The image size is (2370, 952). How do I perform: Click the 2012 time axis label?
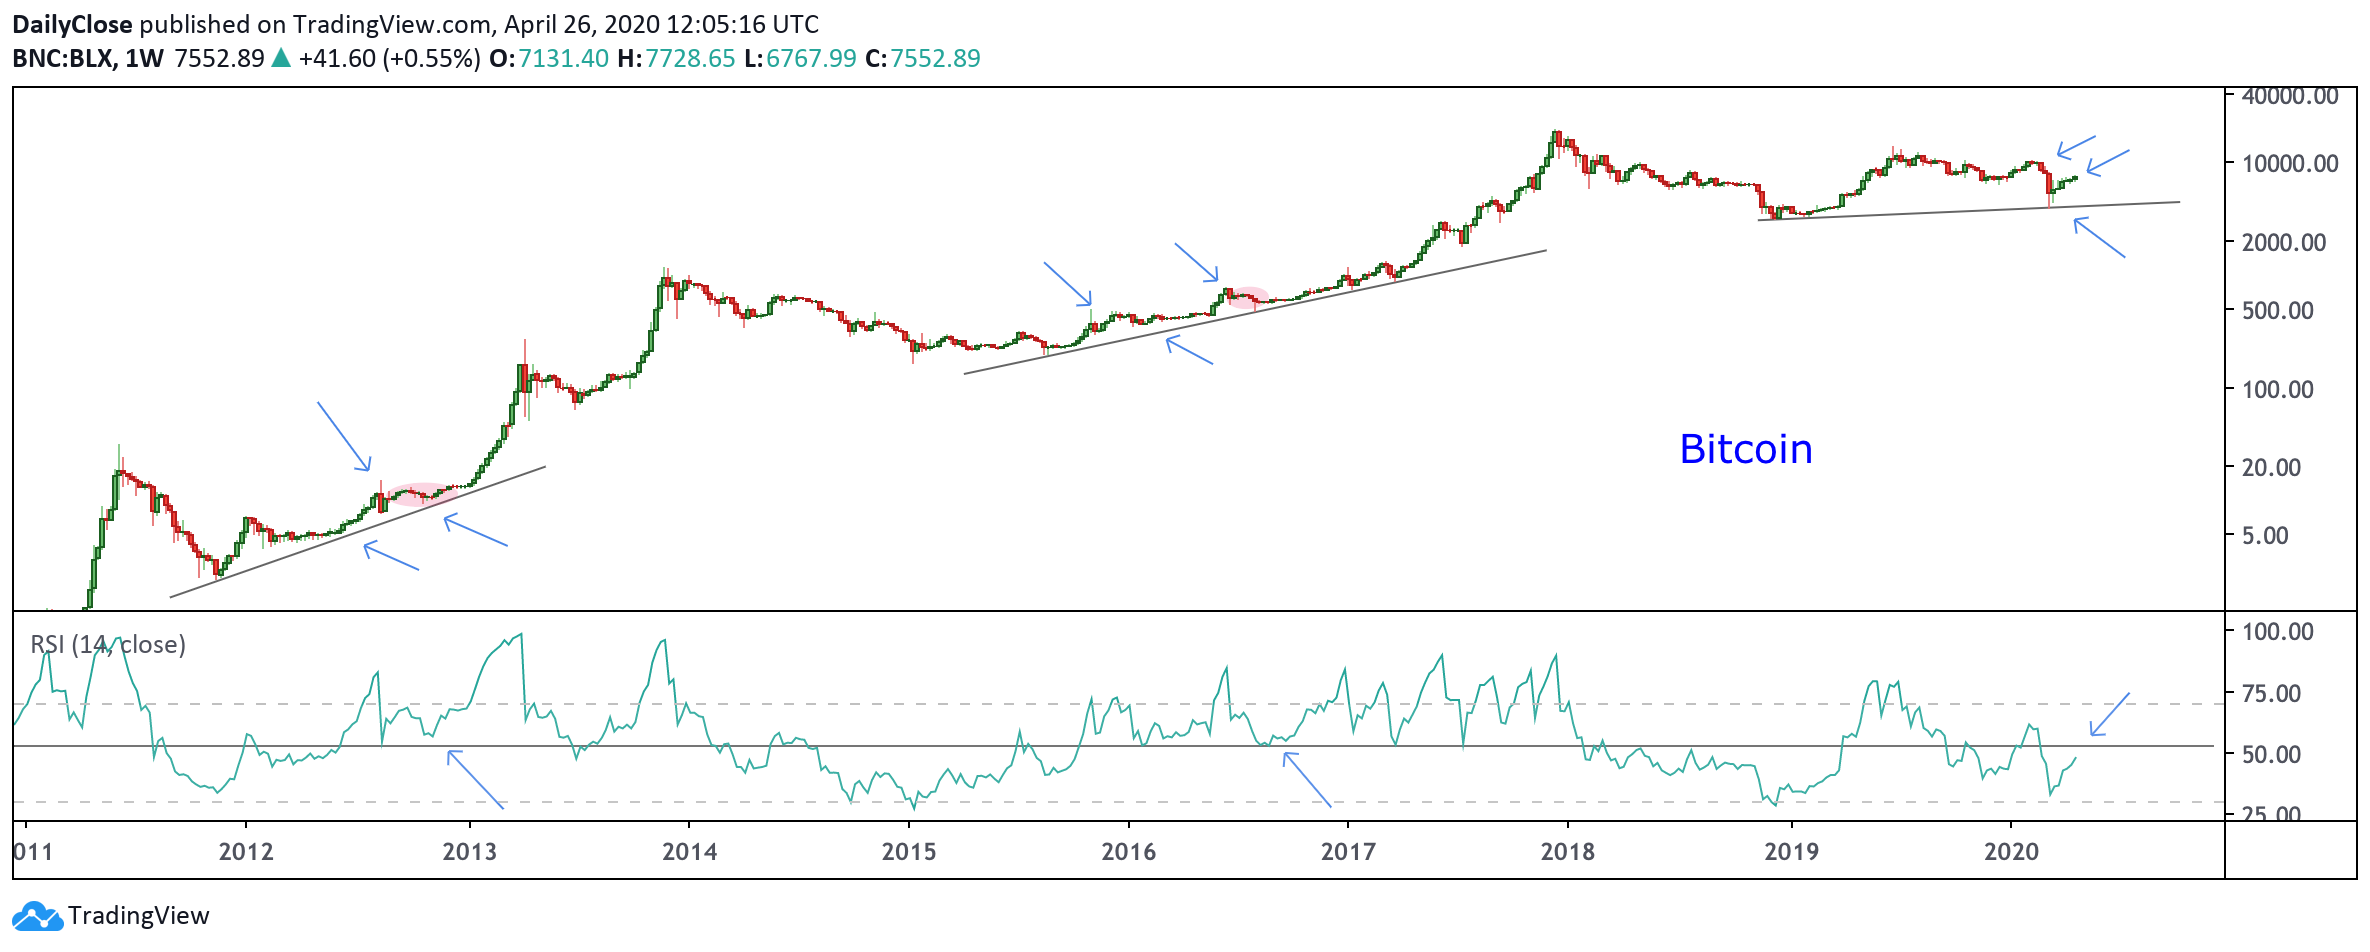coord(246,852)
